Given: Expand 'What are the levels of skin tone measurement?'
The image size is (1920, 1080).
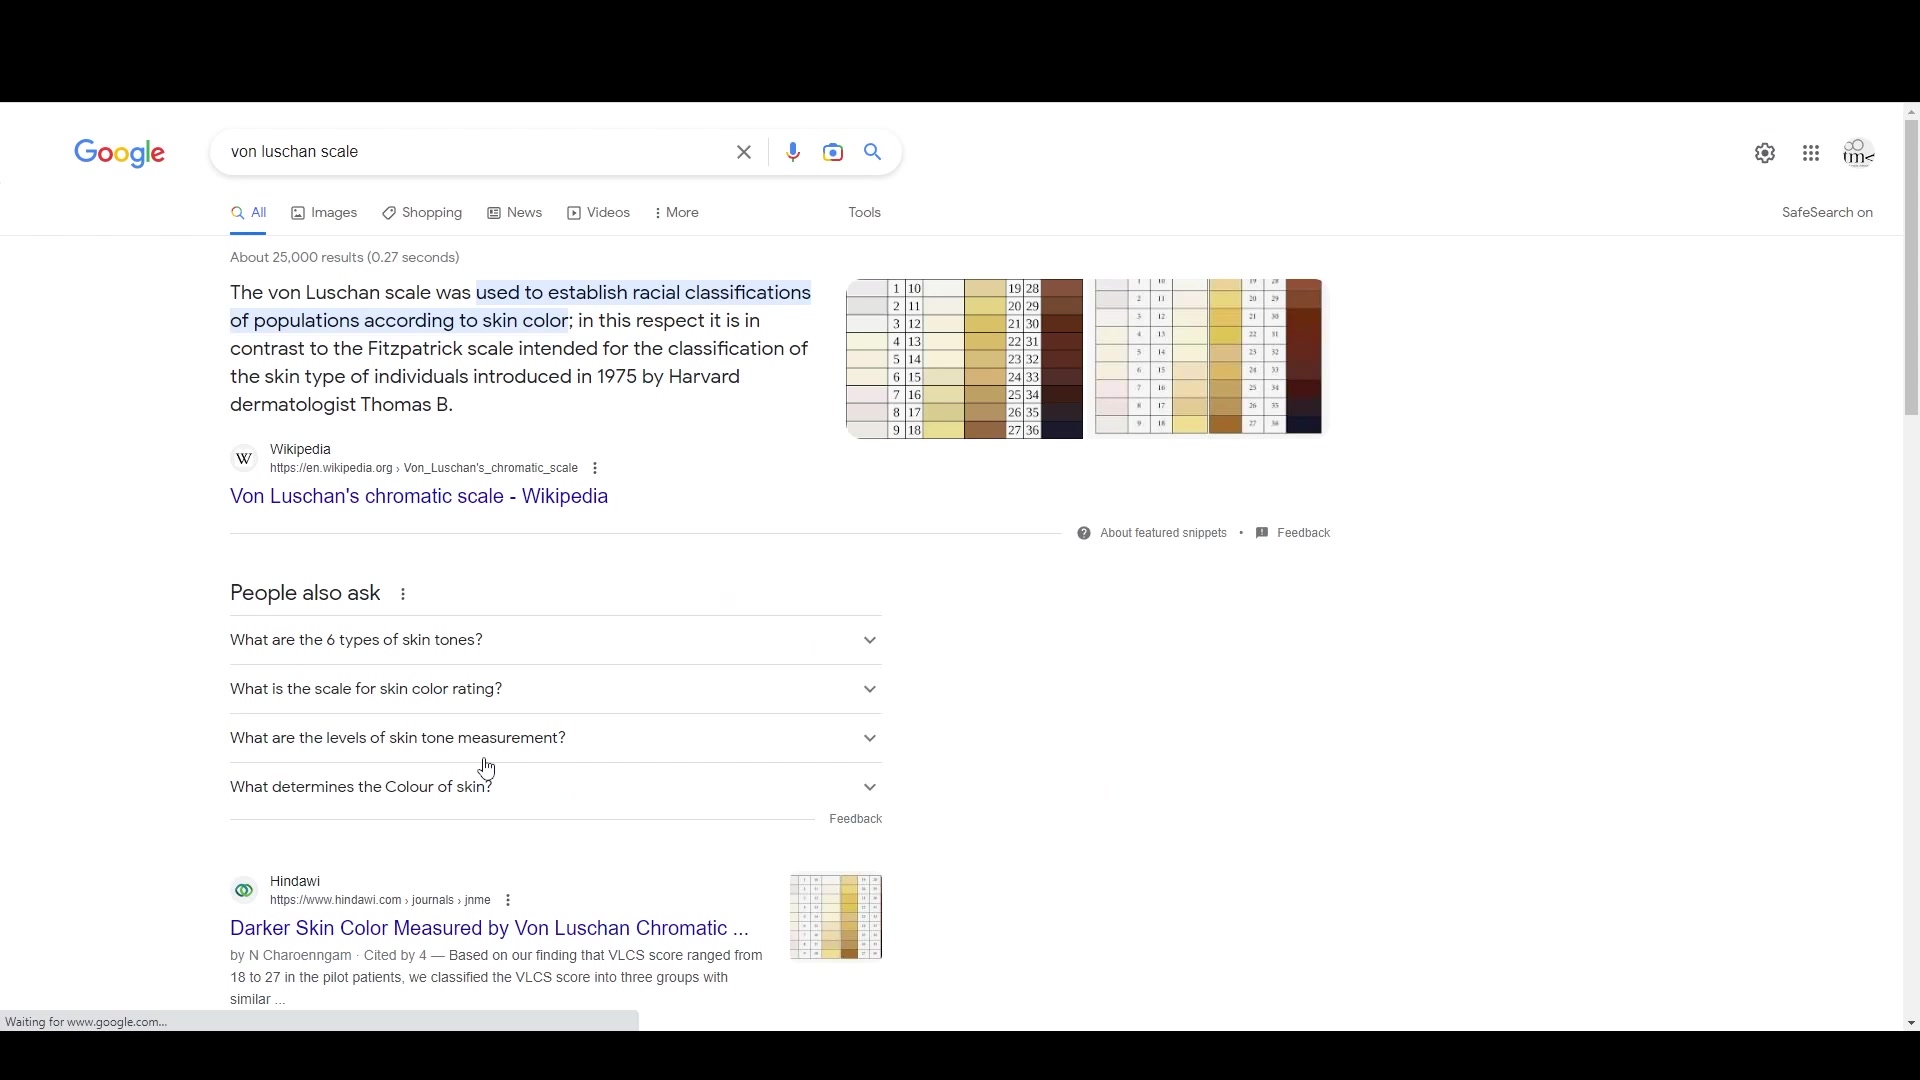Looking at the screenshot, I should (x=555, y=738).
